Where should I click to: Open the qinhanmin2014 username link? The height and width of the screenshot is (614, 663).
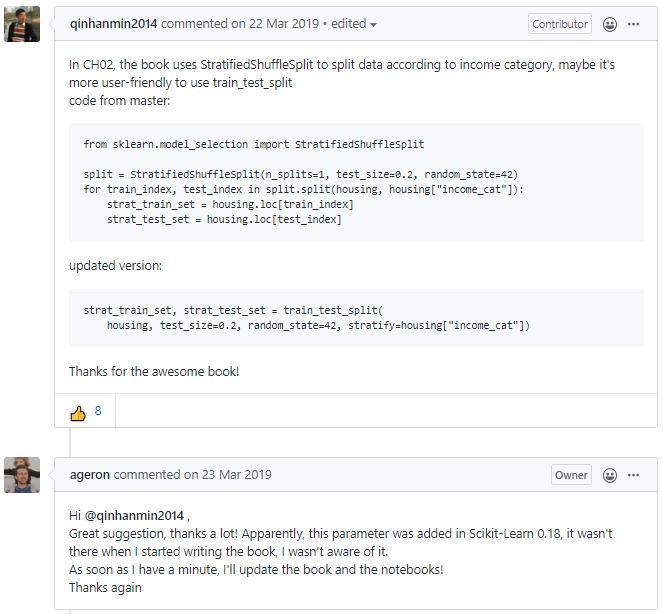113,24
